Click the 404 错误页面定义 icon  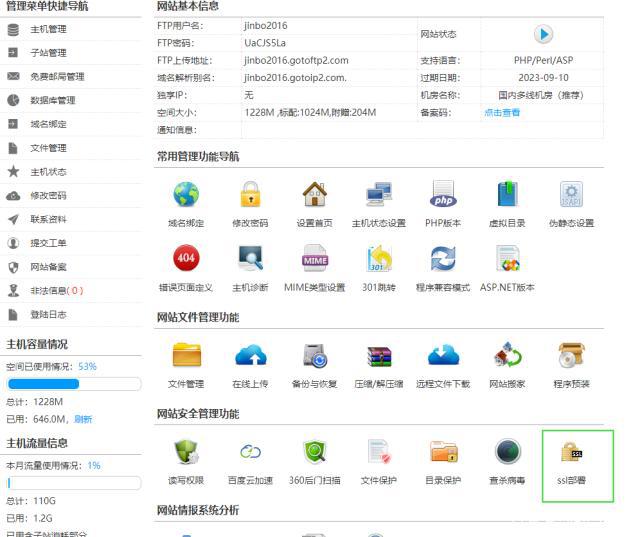tap(186, 258)
